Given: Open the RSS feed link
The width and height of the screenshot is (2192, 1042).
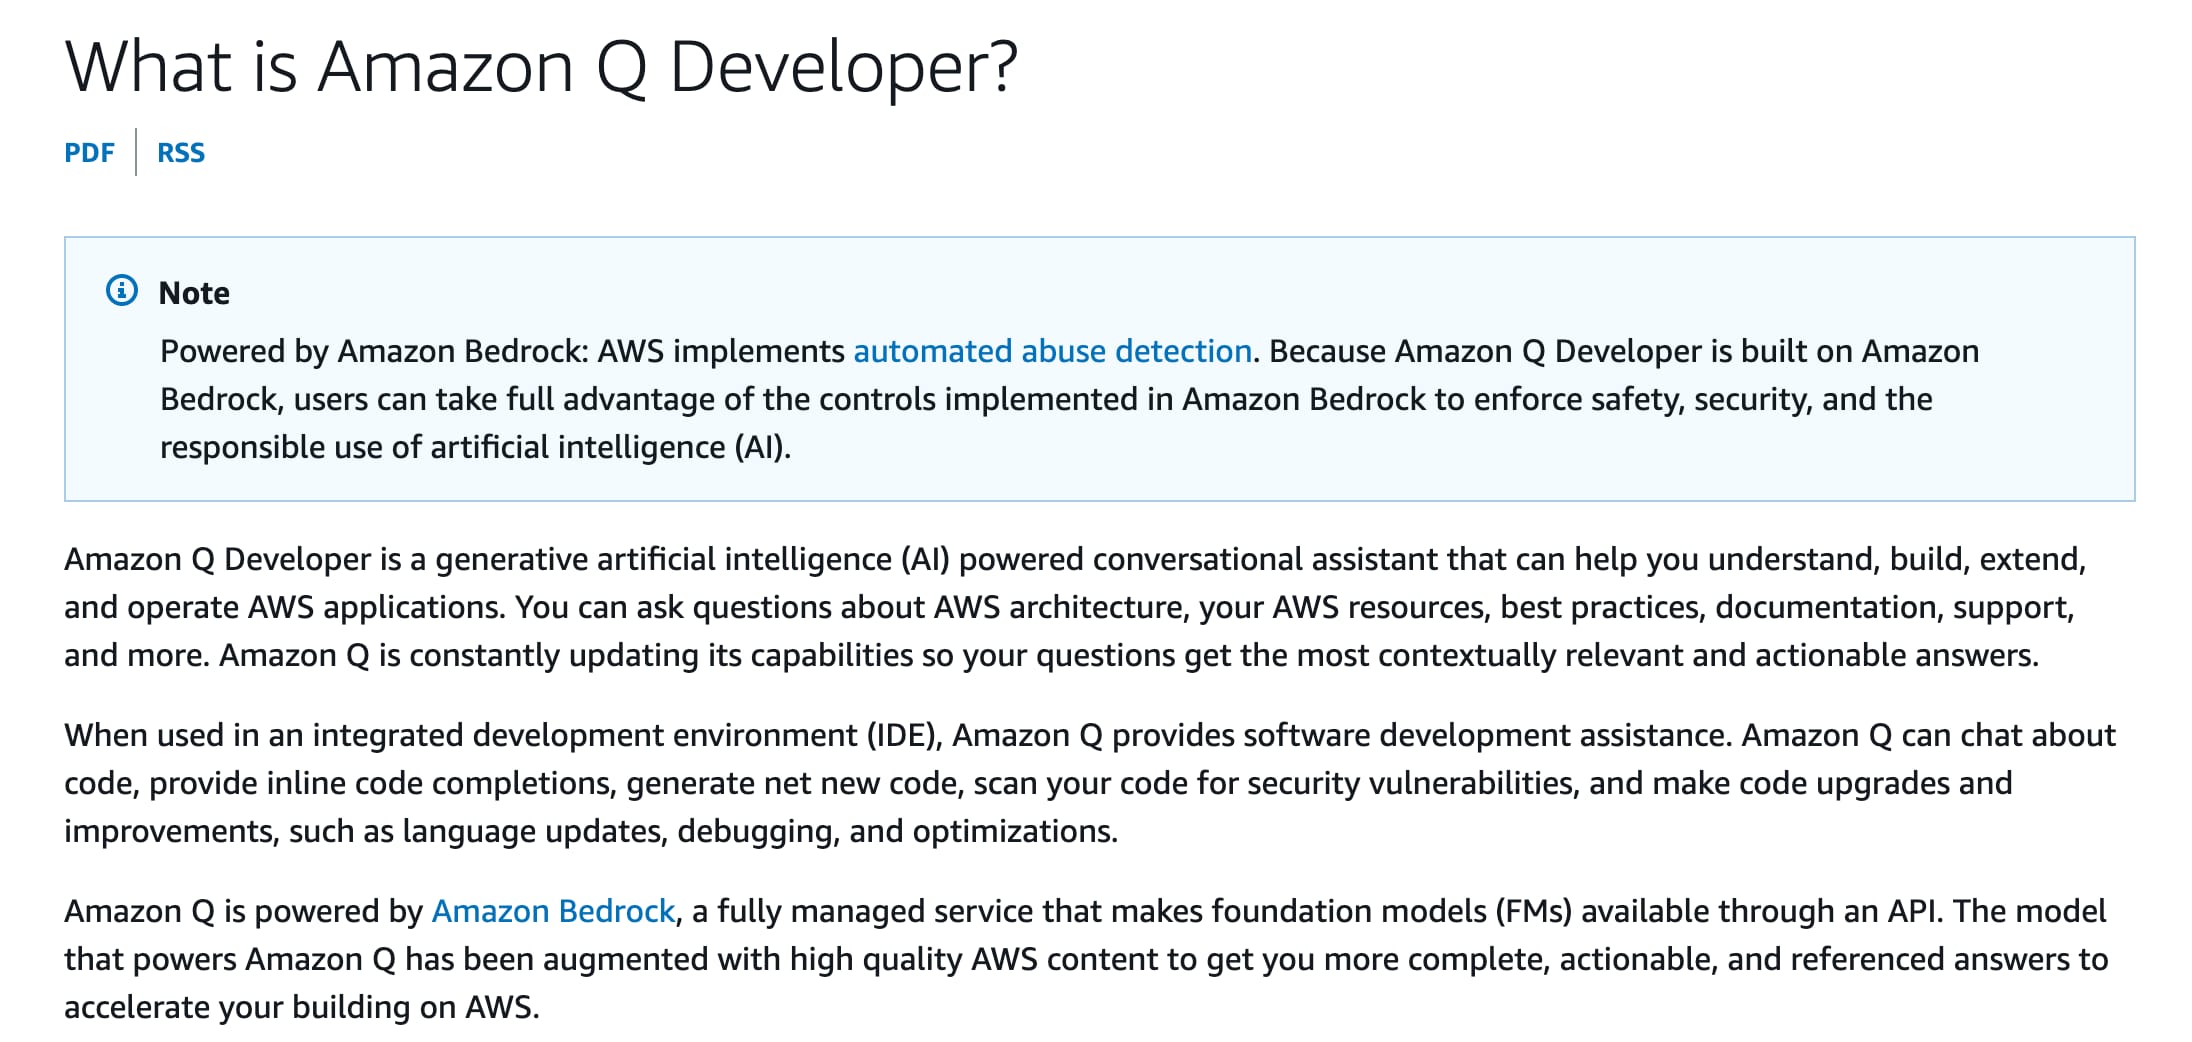Looking at the screenshot, I should click(181, 153).
